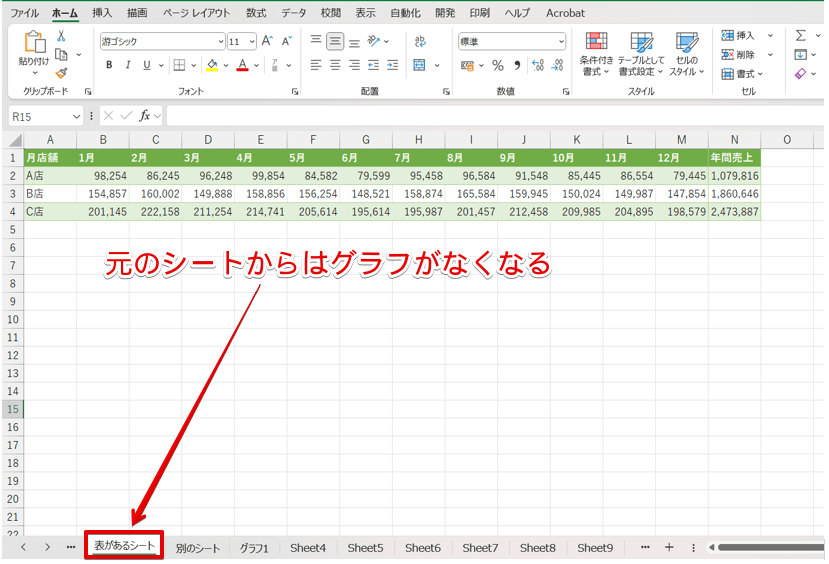The width and height of the screenshot is (829, 564).
Task: Click the Merge and Center icon
Action: tap(419, 65)
